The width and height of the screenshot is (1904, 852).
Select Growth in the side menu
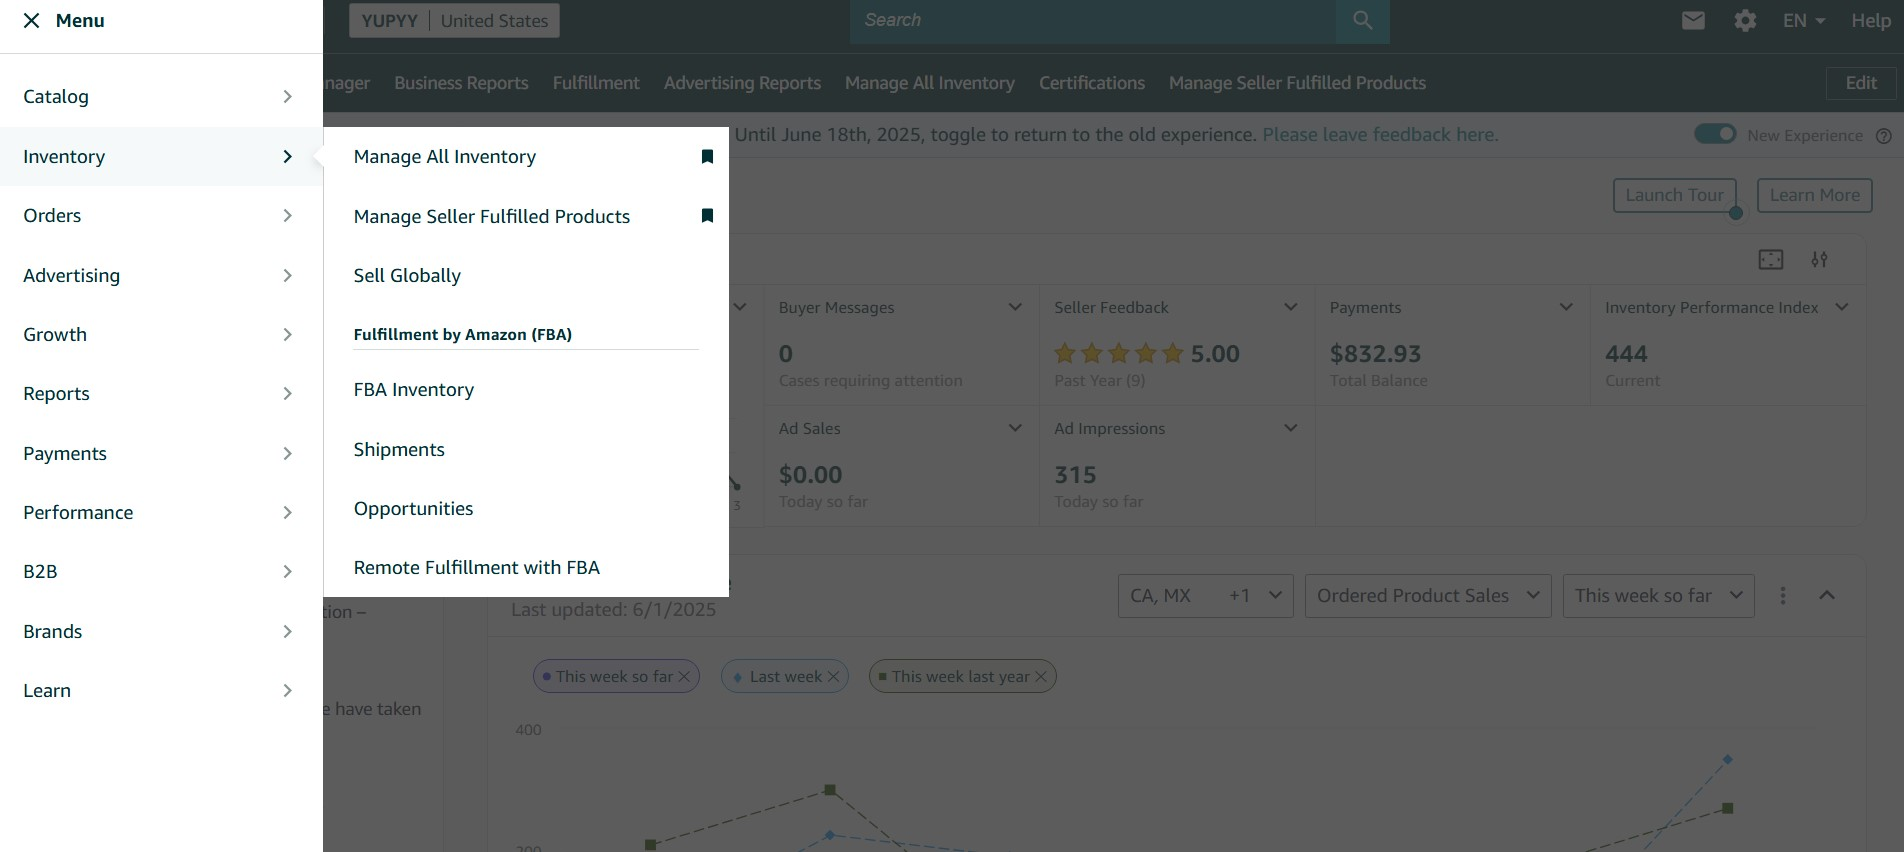point(161,334)
